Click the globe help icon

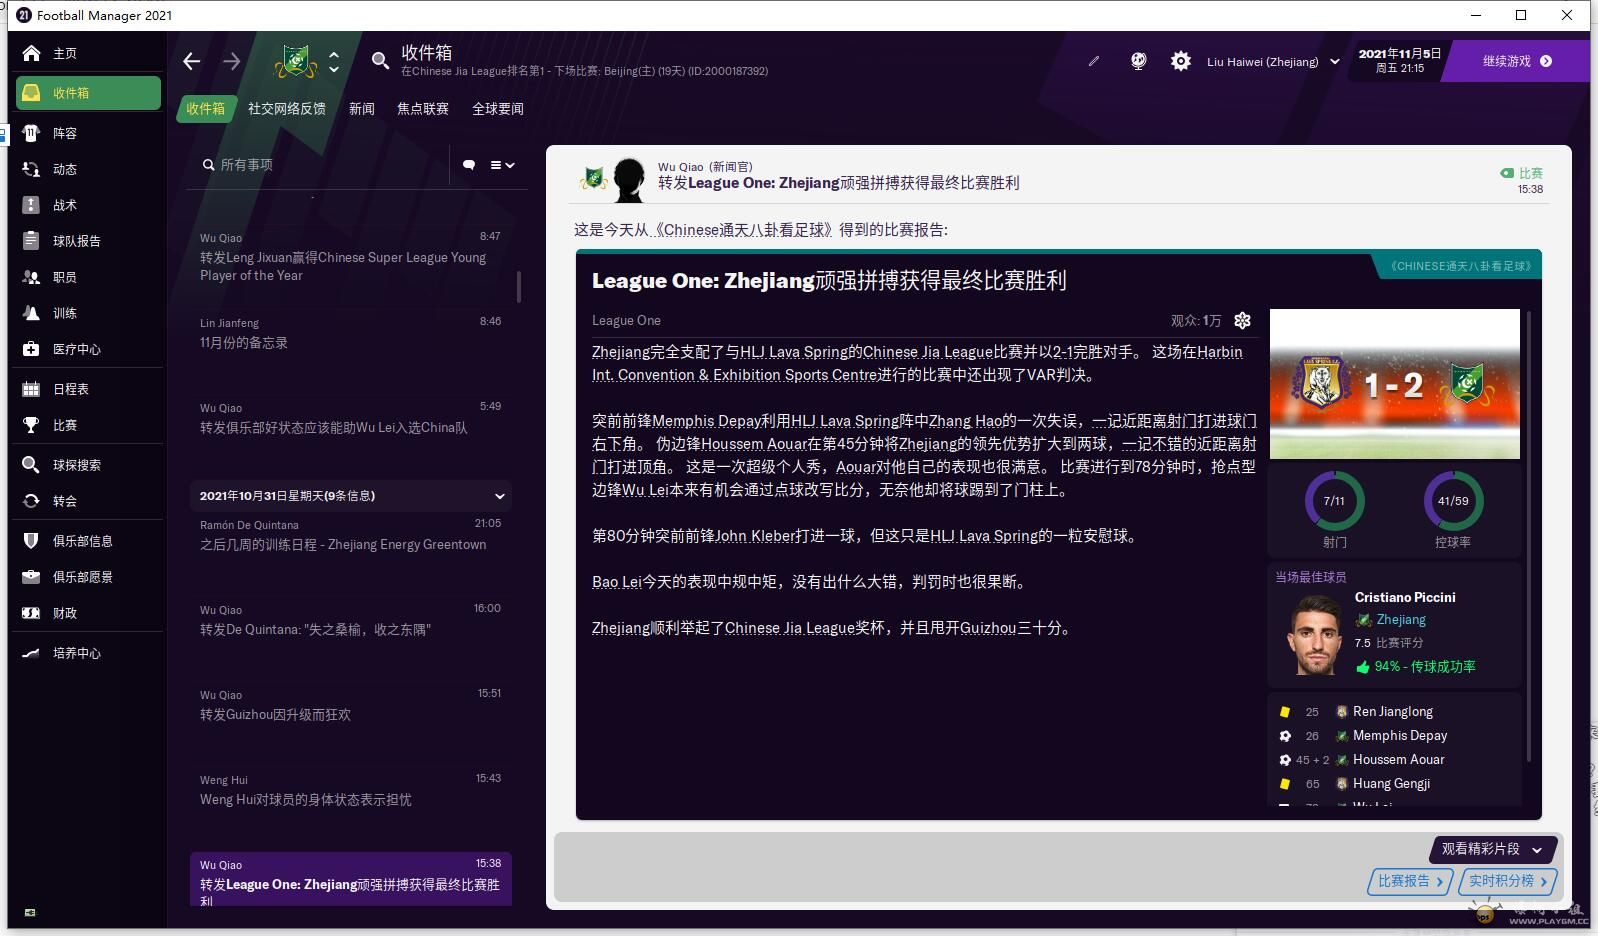(1138, 62)
